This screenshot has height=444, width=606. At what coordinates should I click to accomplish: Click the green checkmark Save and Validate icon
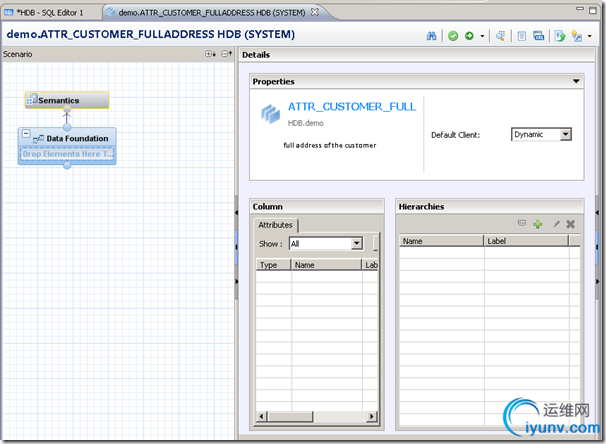pyautogui.click(x=453, y=36)
